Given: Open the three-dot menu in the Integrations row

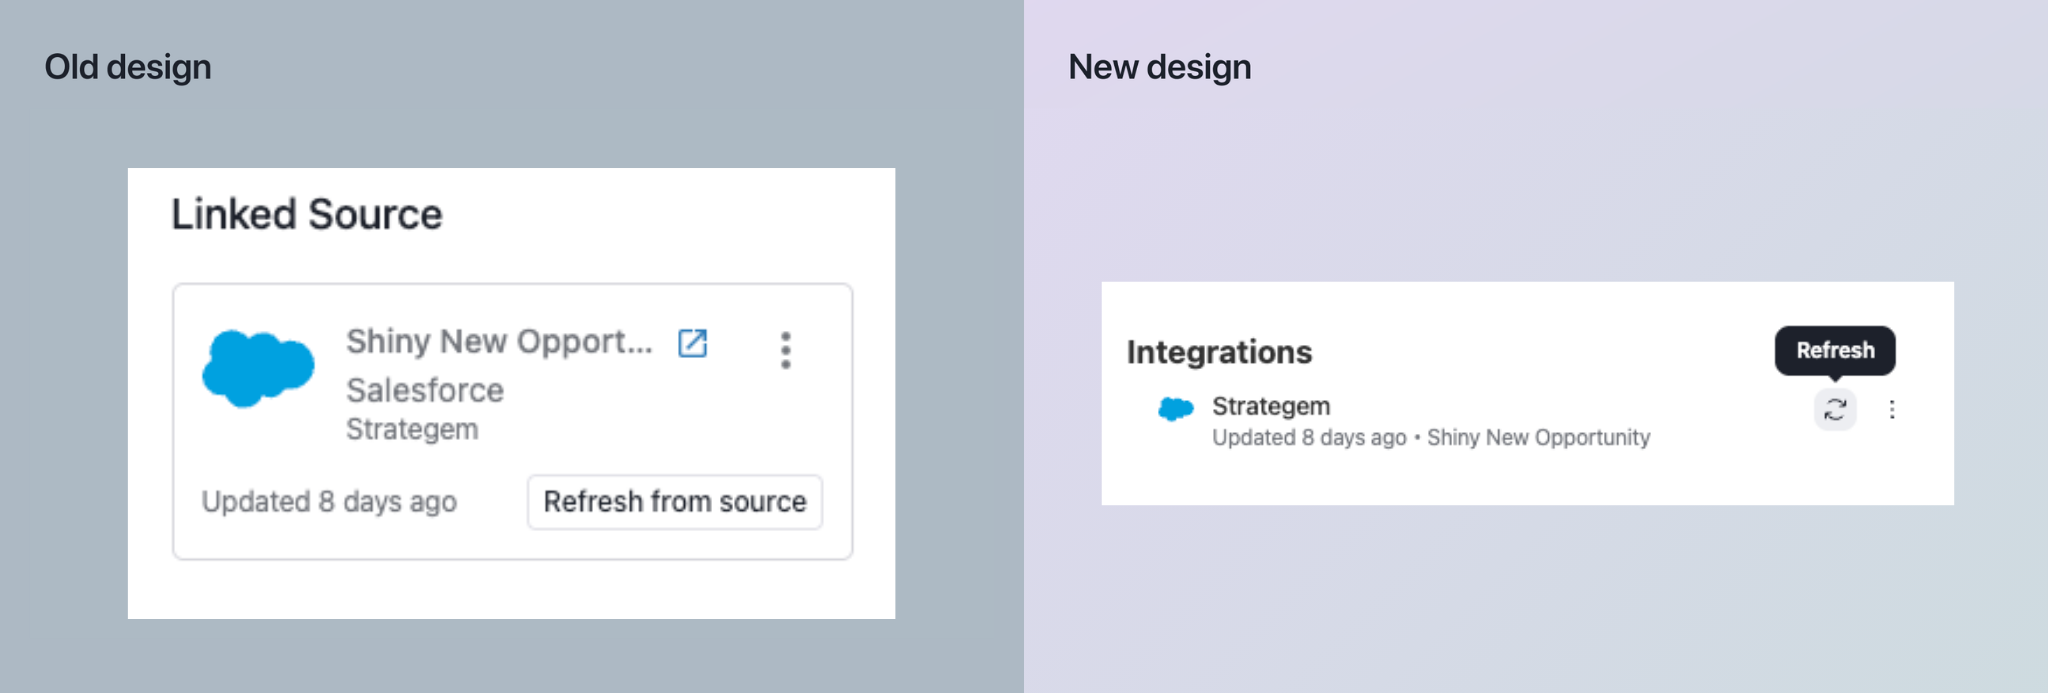Looking at the screenshot, I should coord(1892,409).
